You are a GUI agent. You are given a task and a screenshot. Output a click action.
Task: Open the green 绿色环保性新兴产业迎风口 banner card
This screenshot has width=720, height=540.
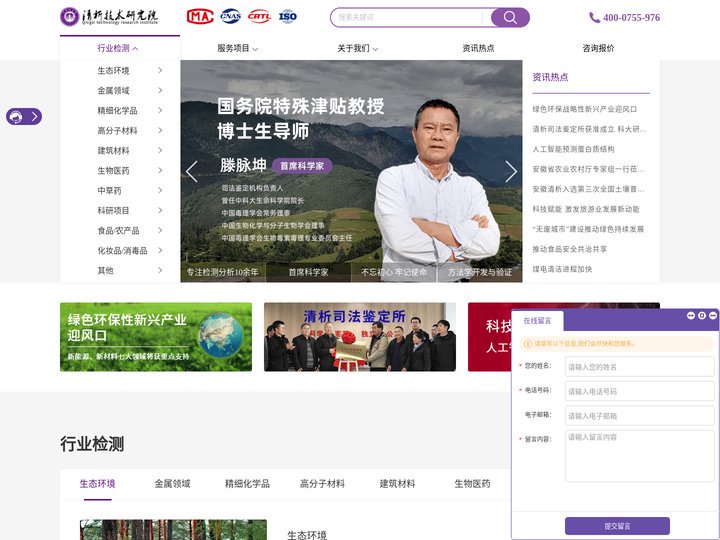coord(156,337)
